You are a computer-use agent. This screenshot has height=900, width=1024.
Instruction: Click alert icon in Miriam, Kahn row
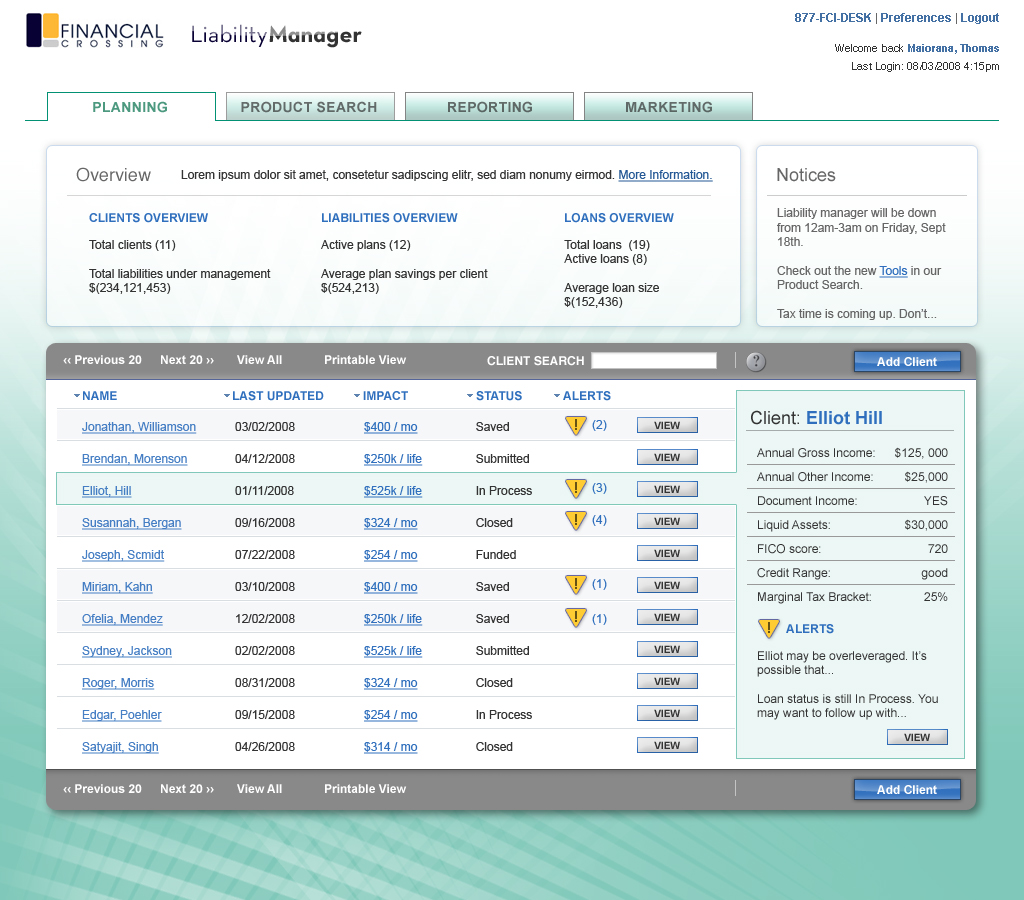576,585
